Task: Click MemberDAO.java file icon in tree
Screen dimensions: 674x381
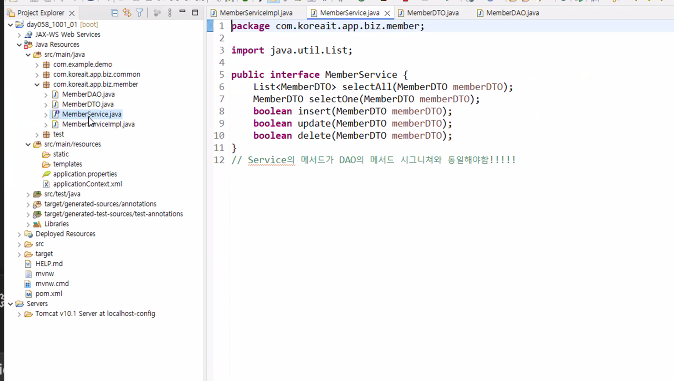Action: pos(55,94)
